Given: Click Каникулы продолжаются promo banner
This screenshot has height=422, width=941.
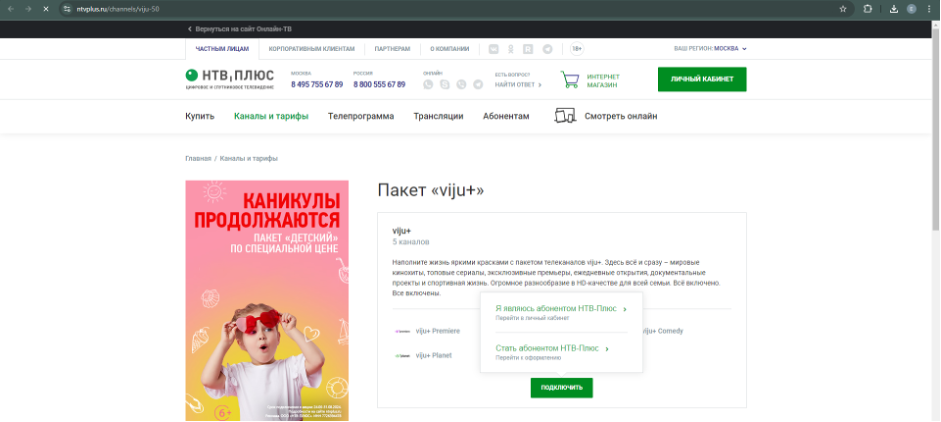Looking at the screenshot, I should (x=267, y=301).
